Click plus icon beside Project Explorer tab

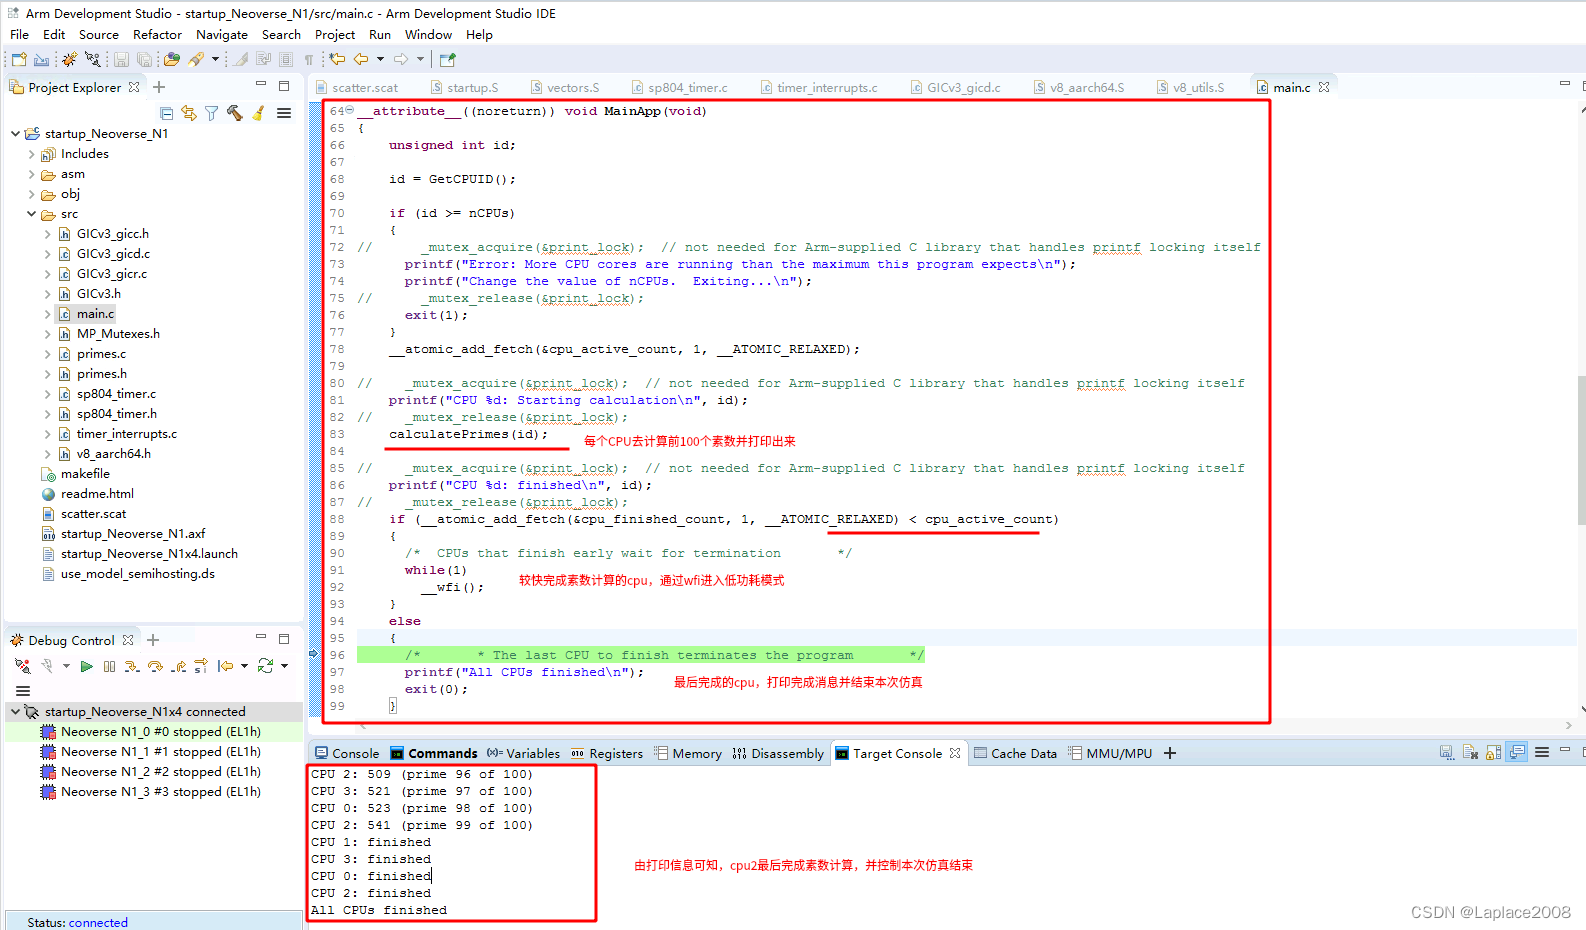pos(159,87)
